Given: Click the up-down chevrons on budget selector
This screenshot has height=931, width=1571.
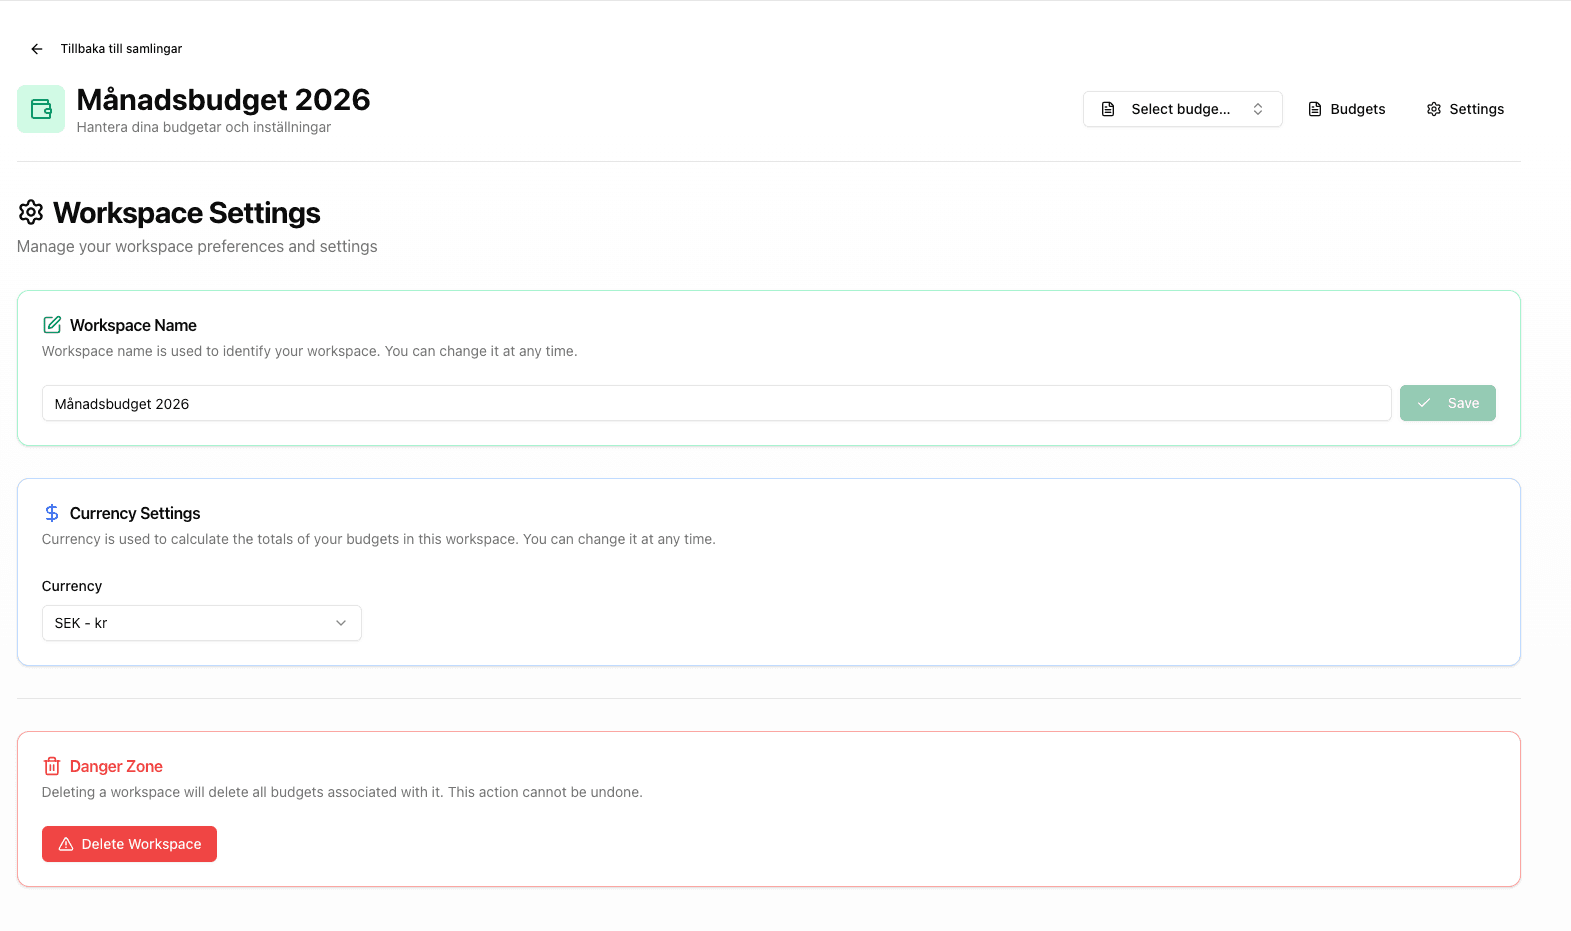Looking at the screenshot, I should click(1258, 109).
